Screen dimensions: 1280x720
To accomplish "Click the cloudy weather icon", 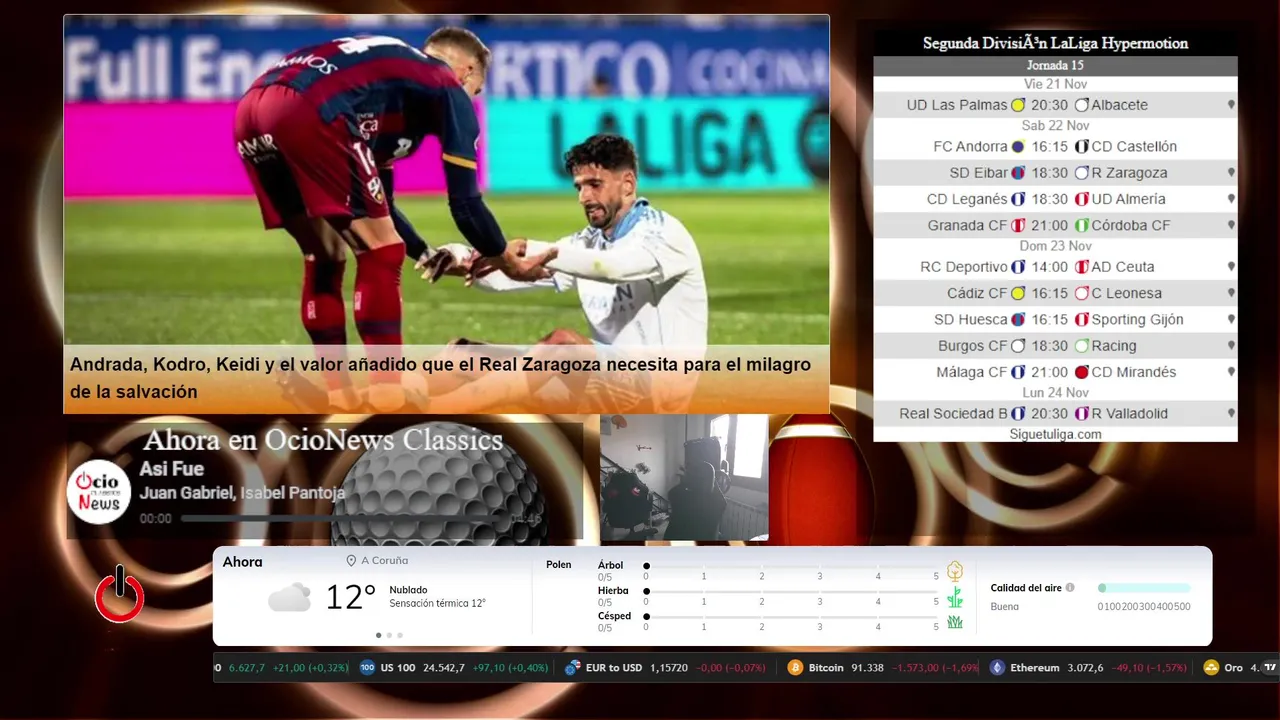I will tap(289, 597).
